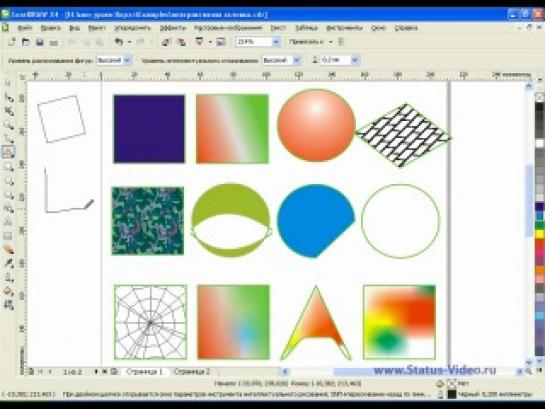Open the shape recognition level dropdown
Viewport: 545px width, 409px height.
pos(127,60)
